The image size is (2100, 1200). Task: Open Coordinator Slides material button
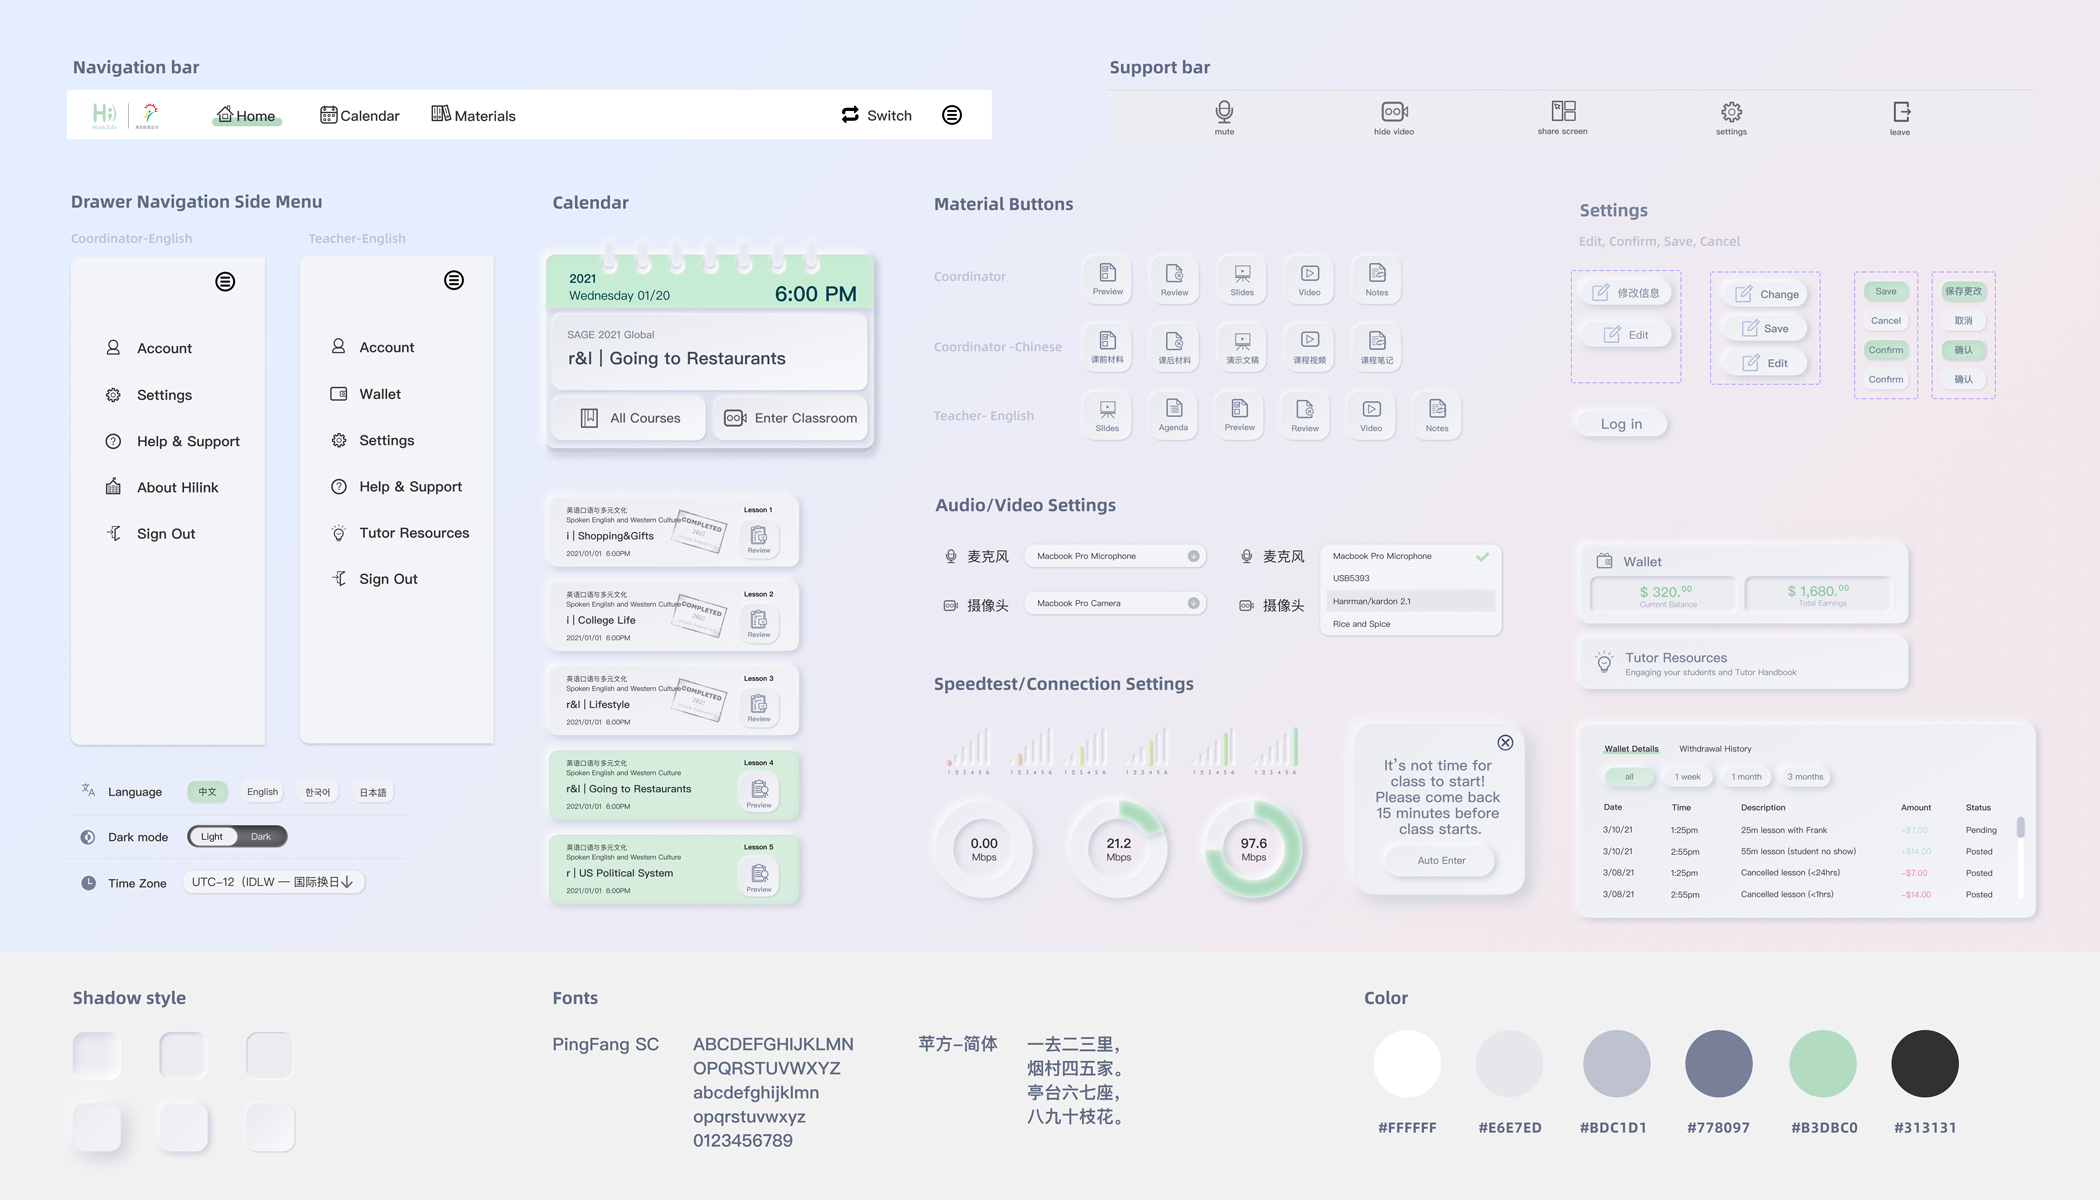tap(1242, 278)
